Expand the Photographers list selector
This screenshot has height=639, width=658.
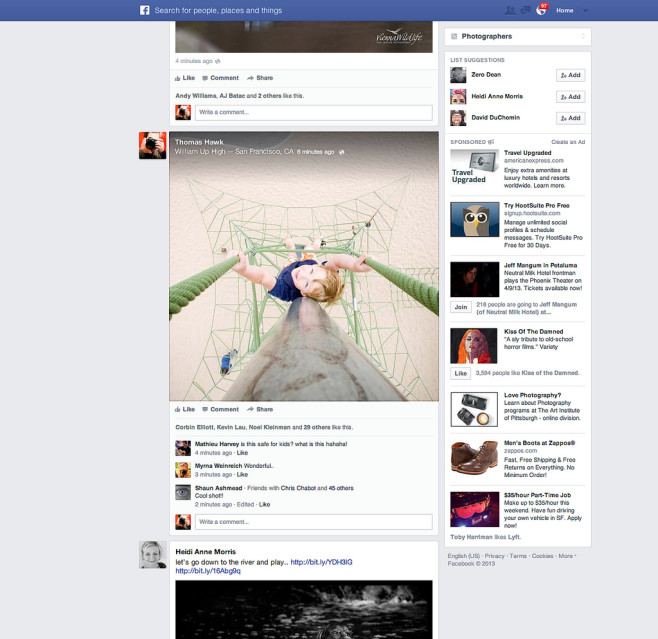pos(583,37)
